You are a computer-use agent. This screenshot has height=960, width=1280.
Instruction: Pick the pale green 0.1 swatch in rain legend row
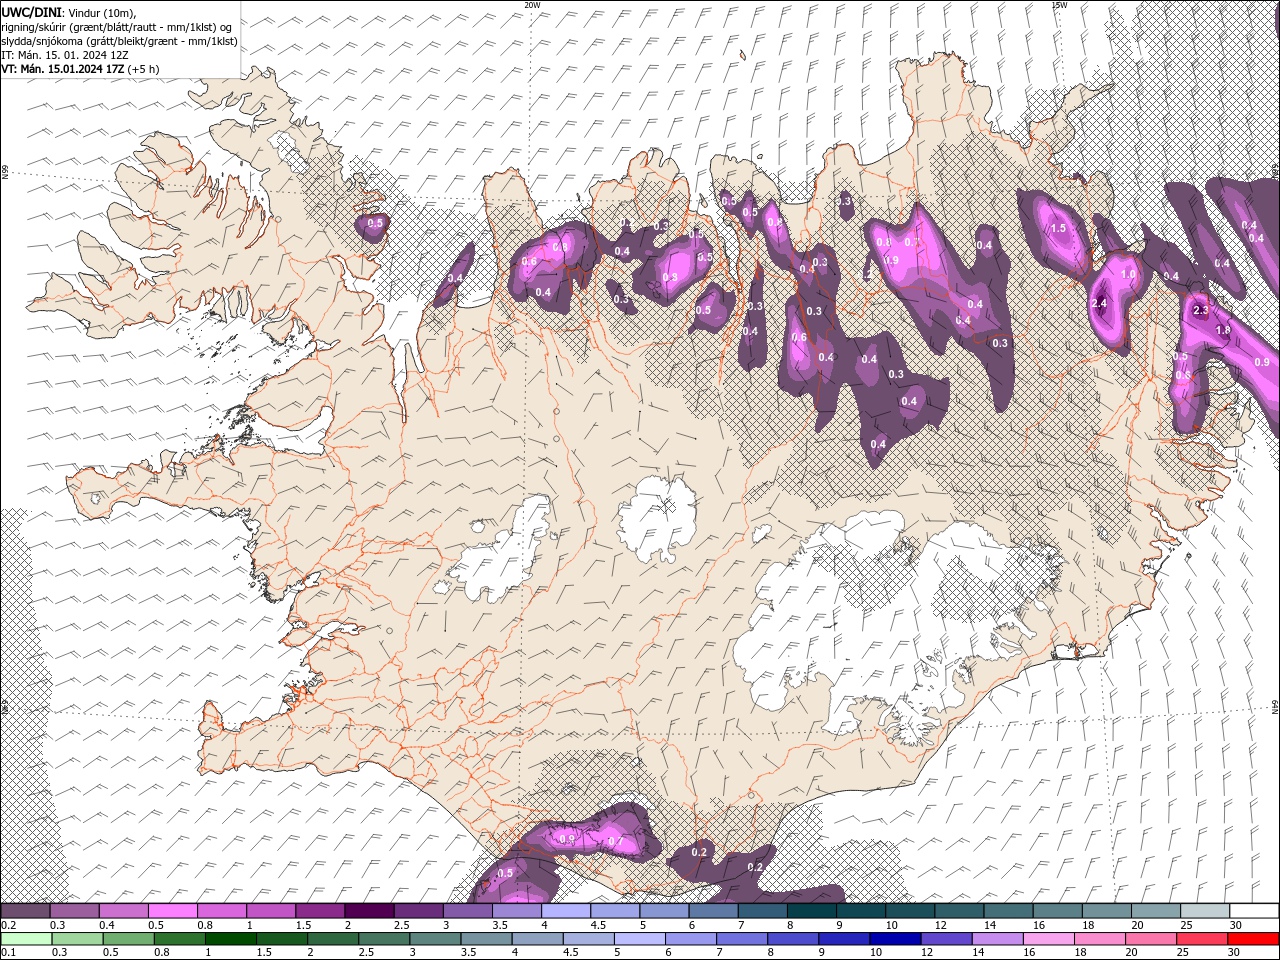click(26, 939)
